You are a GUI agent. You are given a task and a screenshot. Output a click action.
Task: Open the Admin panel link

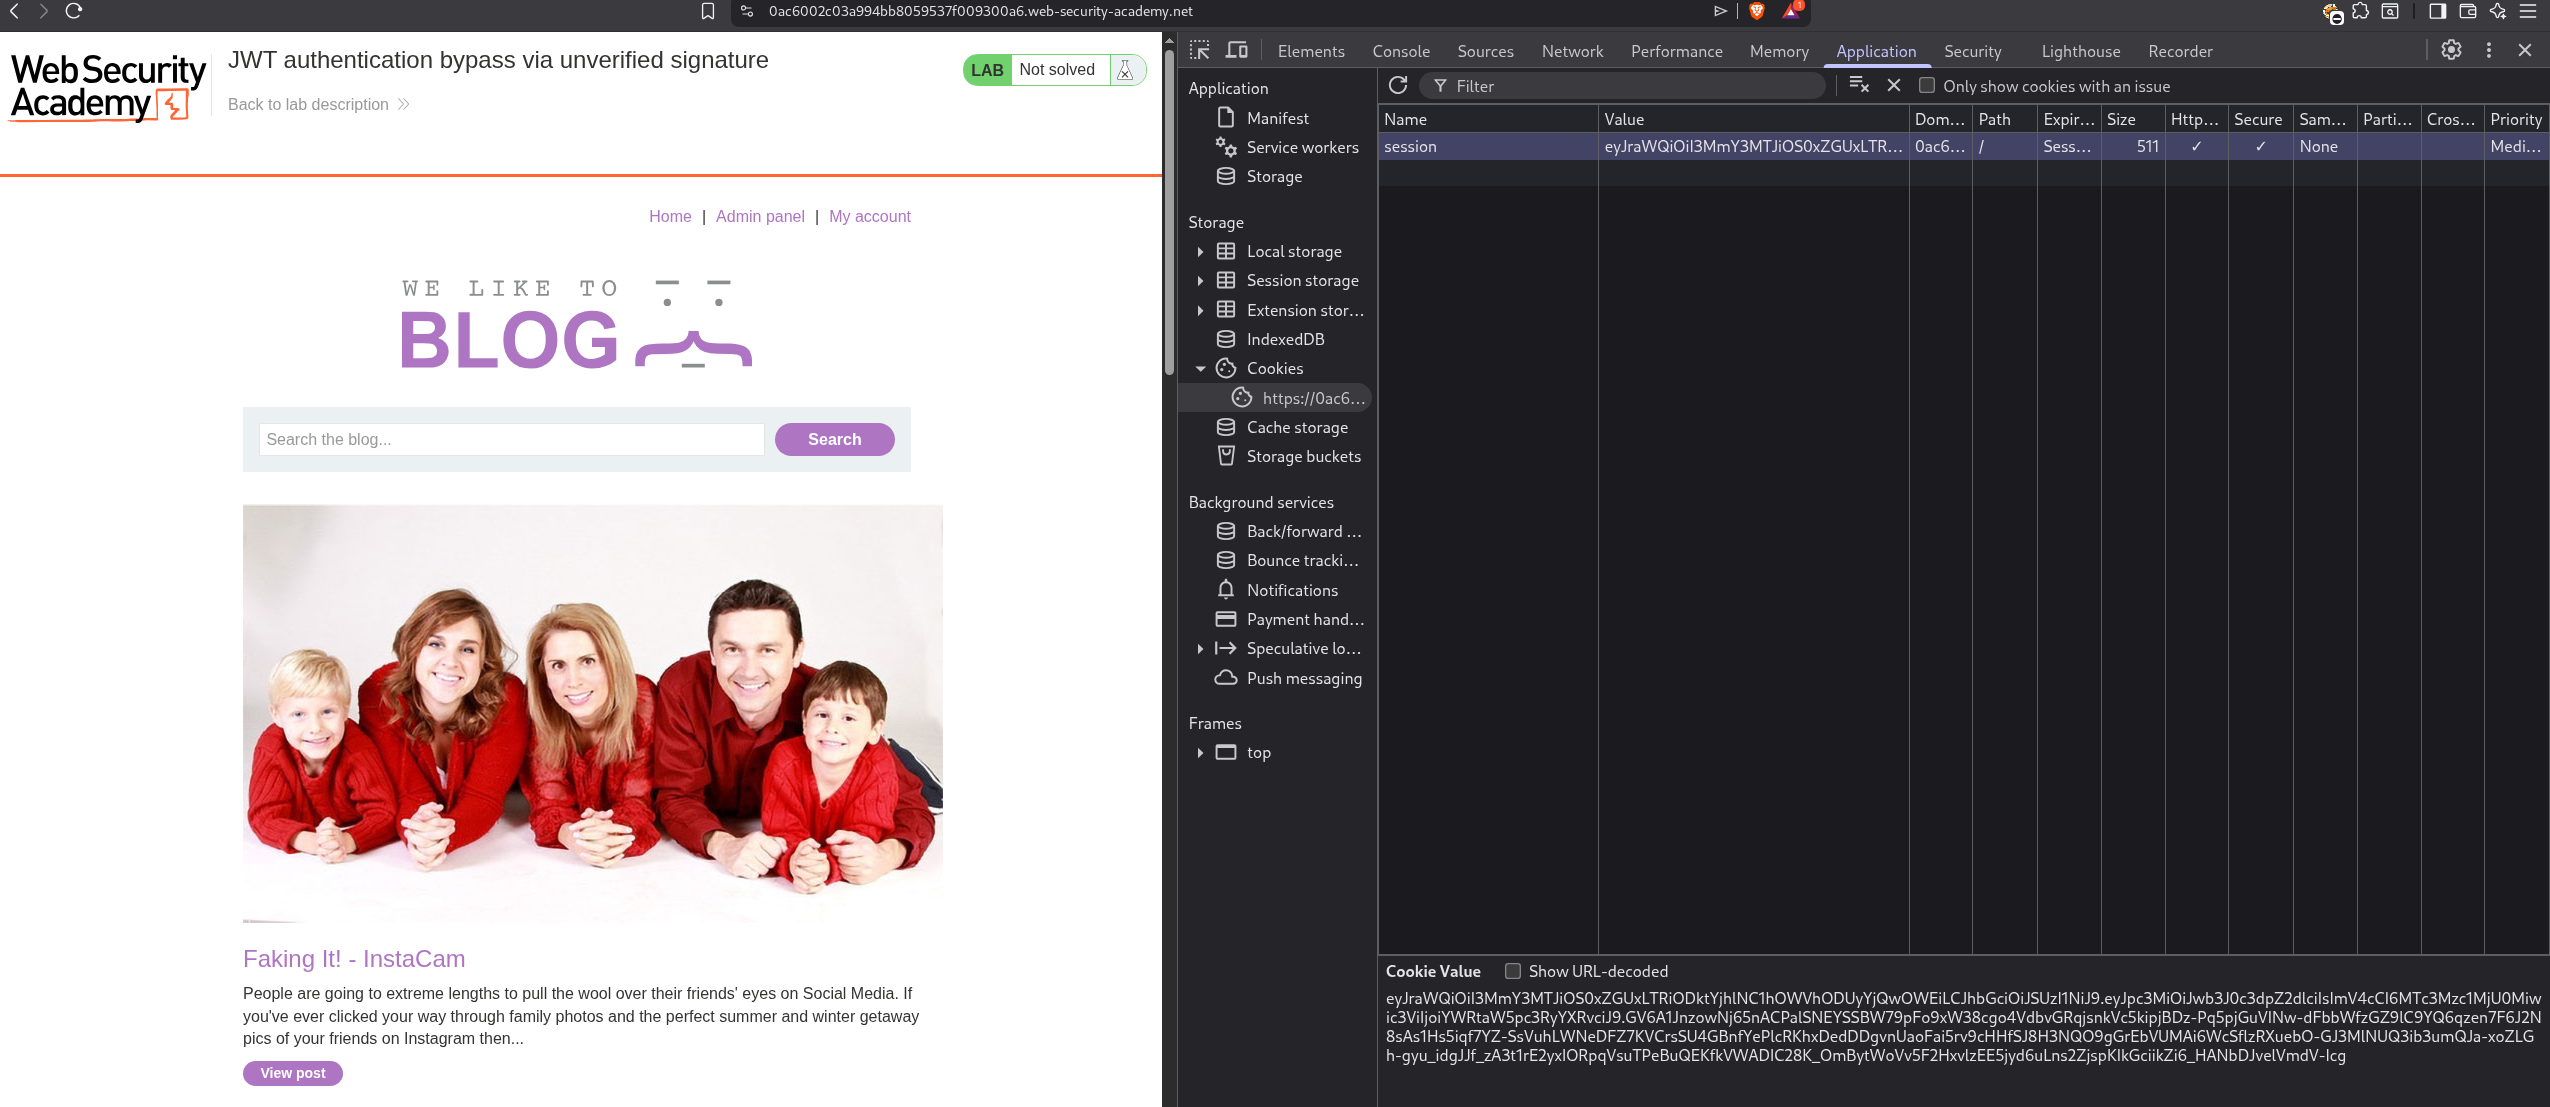tap(759, 216)
